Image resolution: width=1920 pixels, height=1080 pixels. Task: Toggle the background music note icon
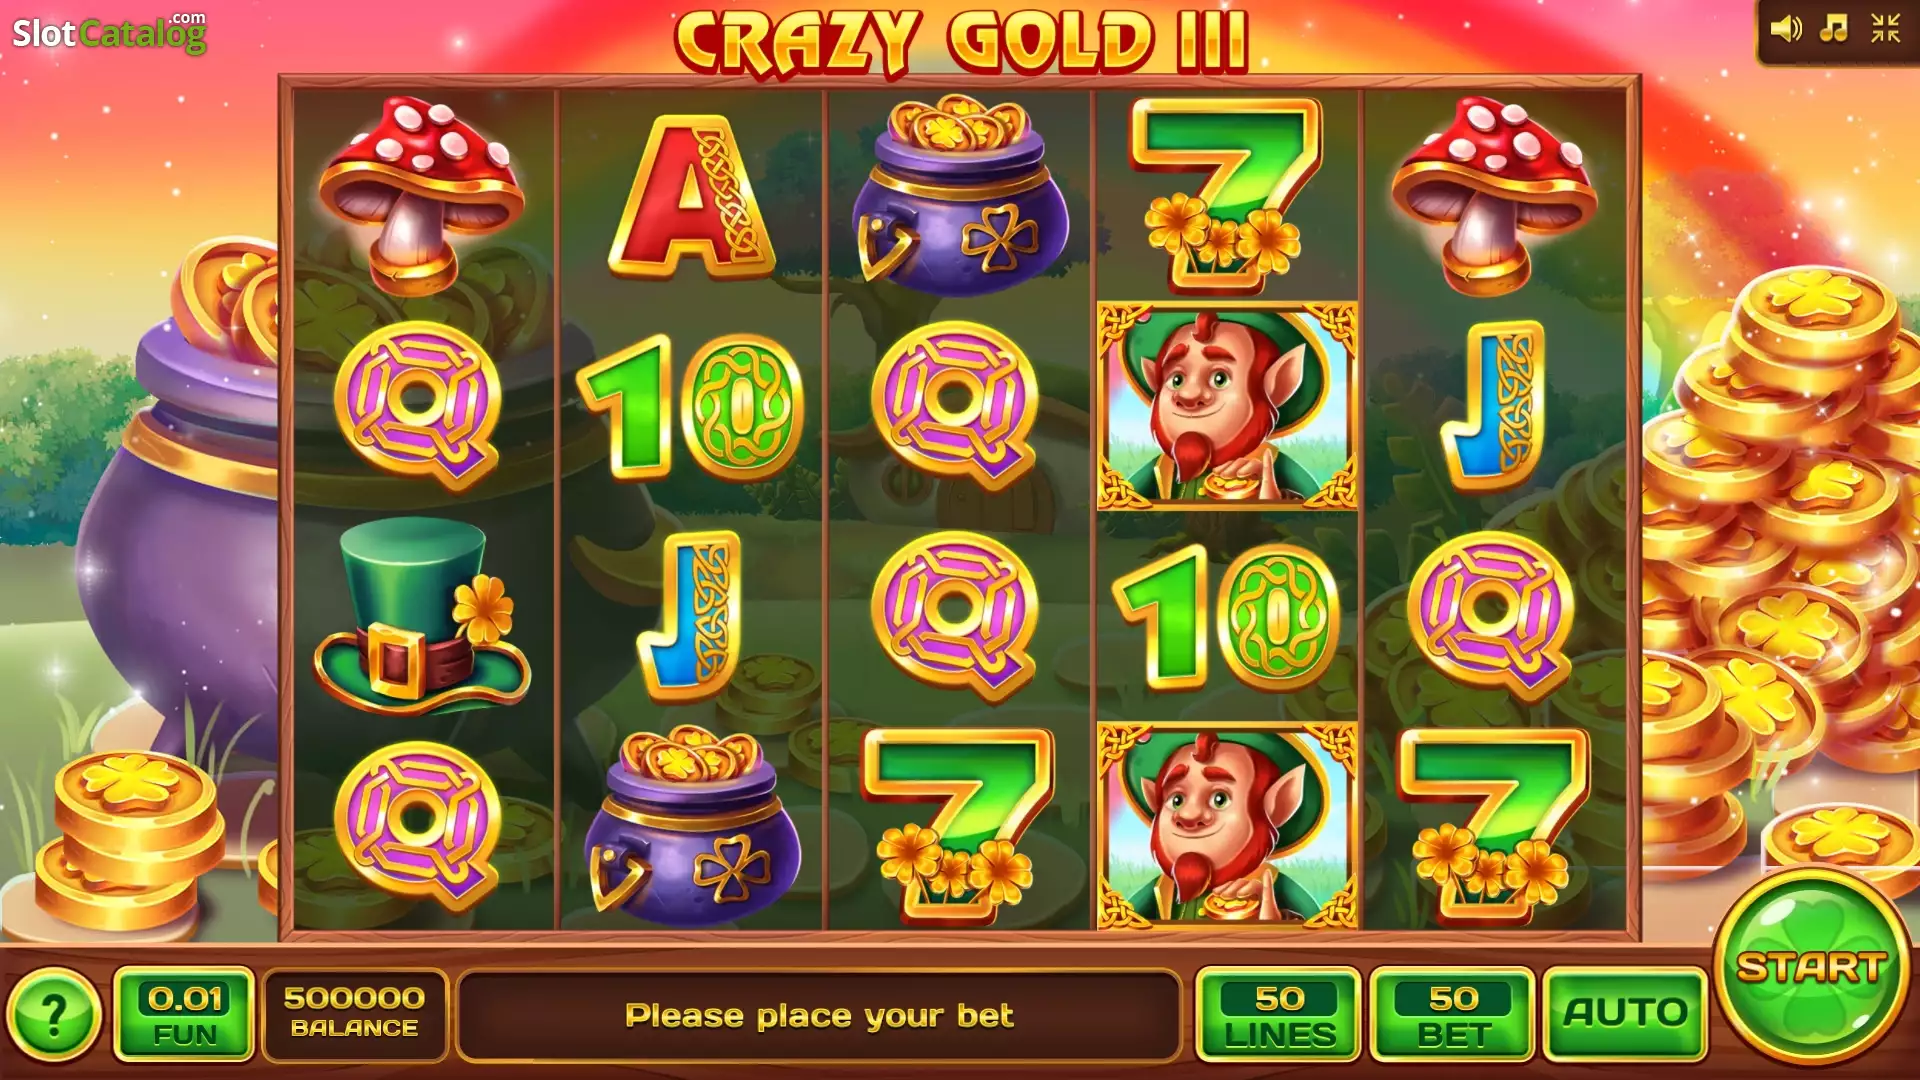pos(1834,28)
